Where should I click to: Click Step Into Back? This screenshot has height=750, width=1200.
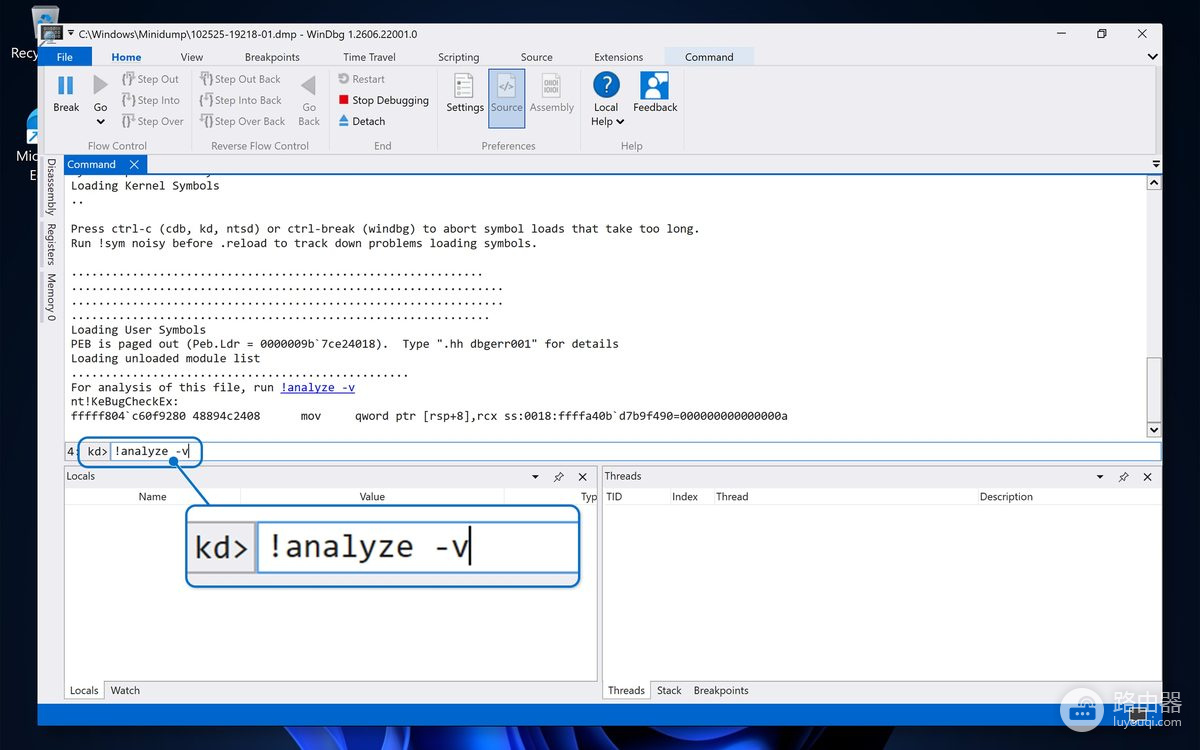click(x=241, y=100)
